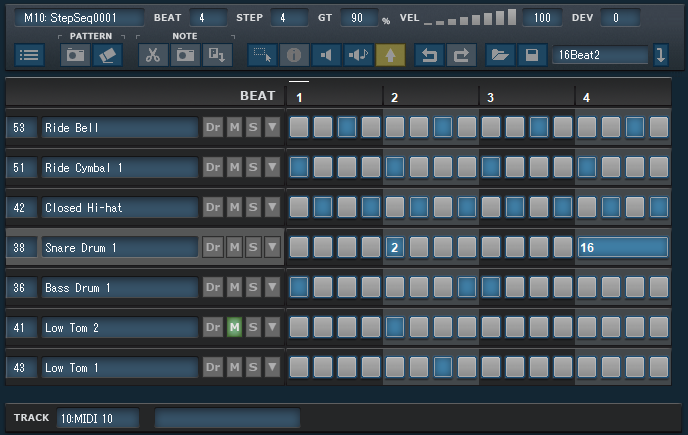The image size is (688, 435).
Task: Click the scissors cut note icon
Action: [152, 55]
